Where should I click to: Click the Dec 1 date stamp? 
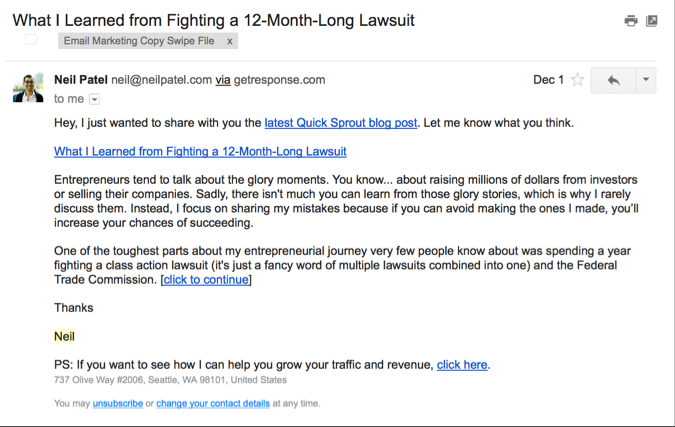[548, 80]
